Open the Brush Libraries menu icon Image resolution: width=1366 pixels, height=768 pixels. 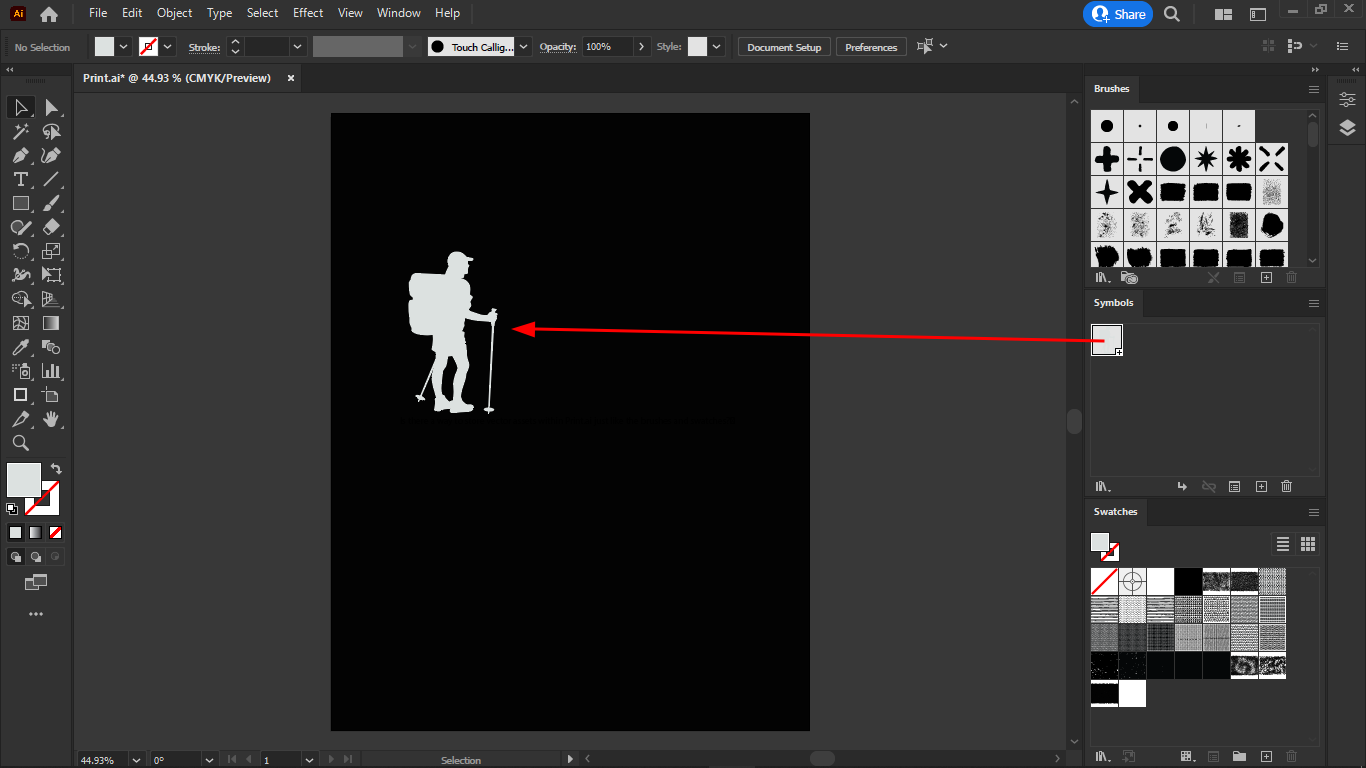(x=1104, y=277)
